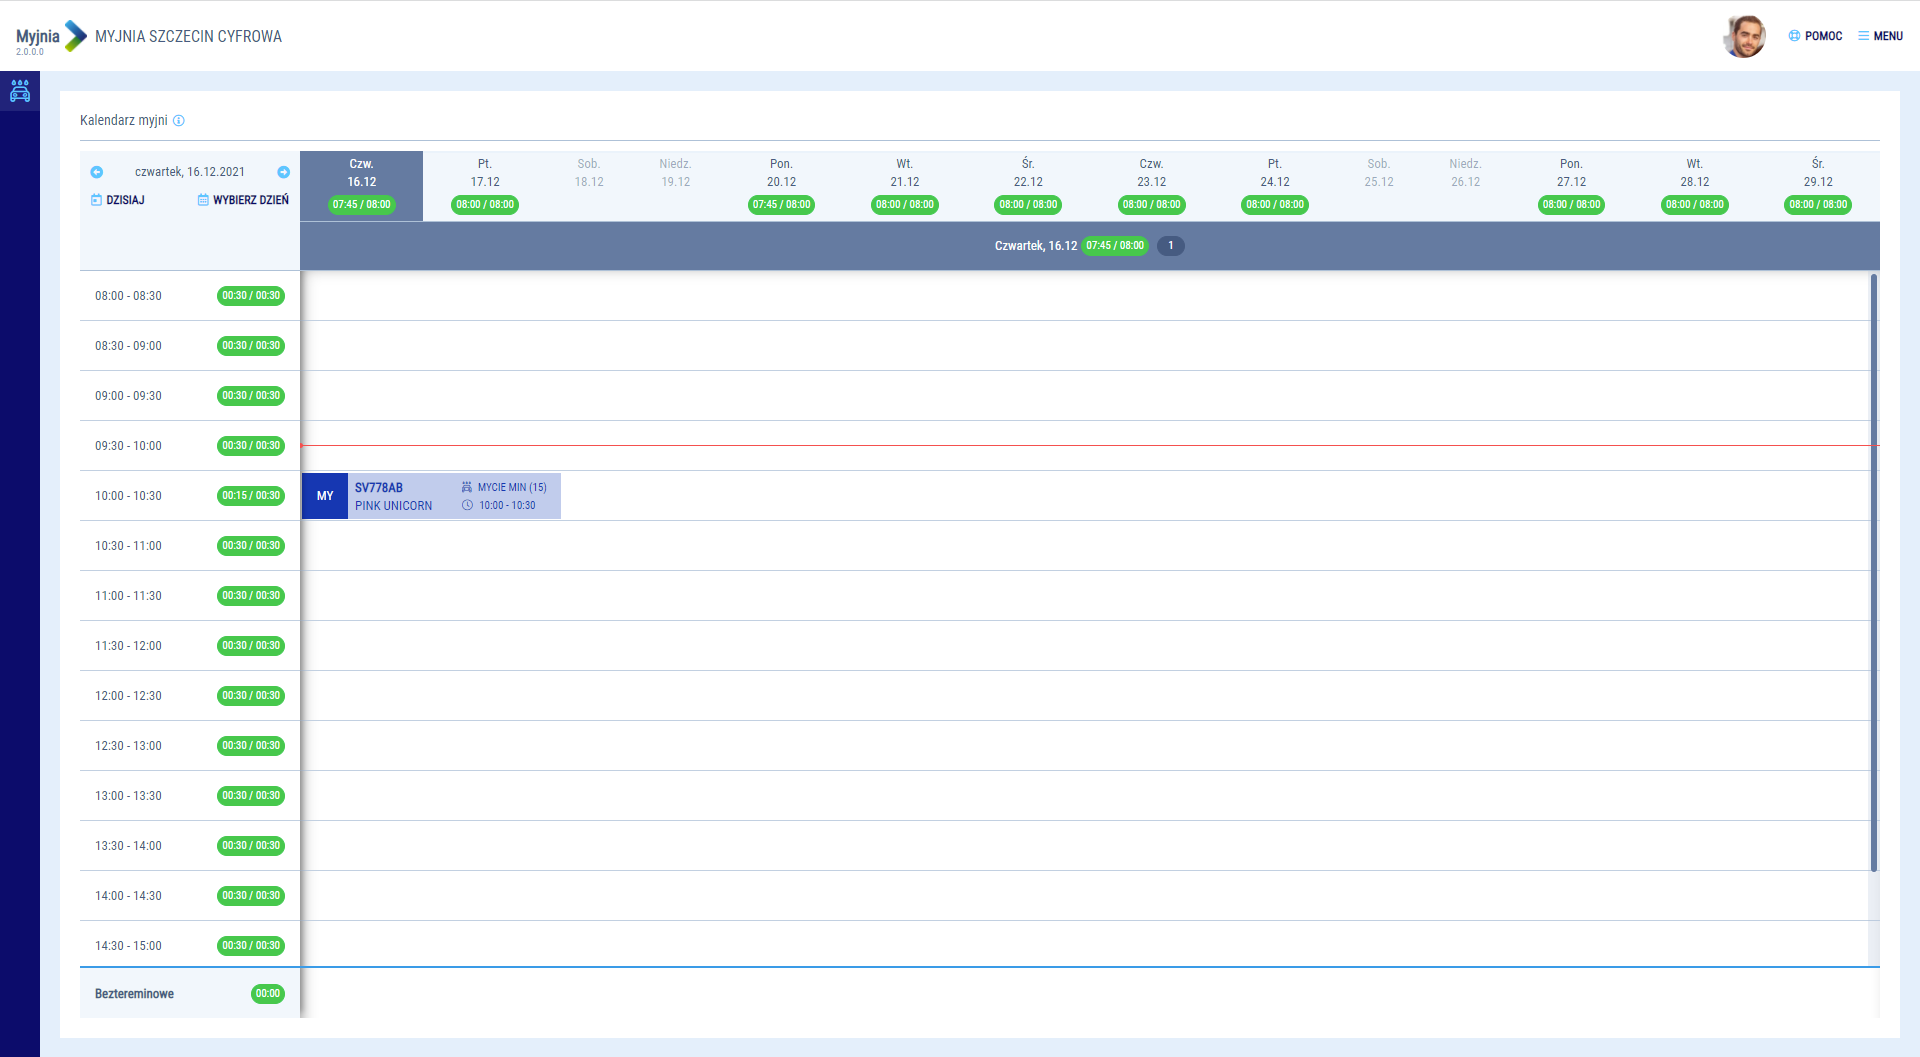Open the user profile avatar
Screen dimensions: 1920x1057
pos(1744,37)
